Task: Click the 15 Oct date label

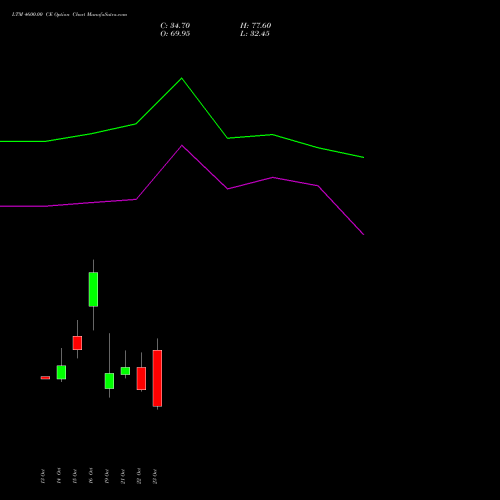Action: (x=75, y=476)
